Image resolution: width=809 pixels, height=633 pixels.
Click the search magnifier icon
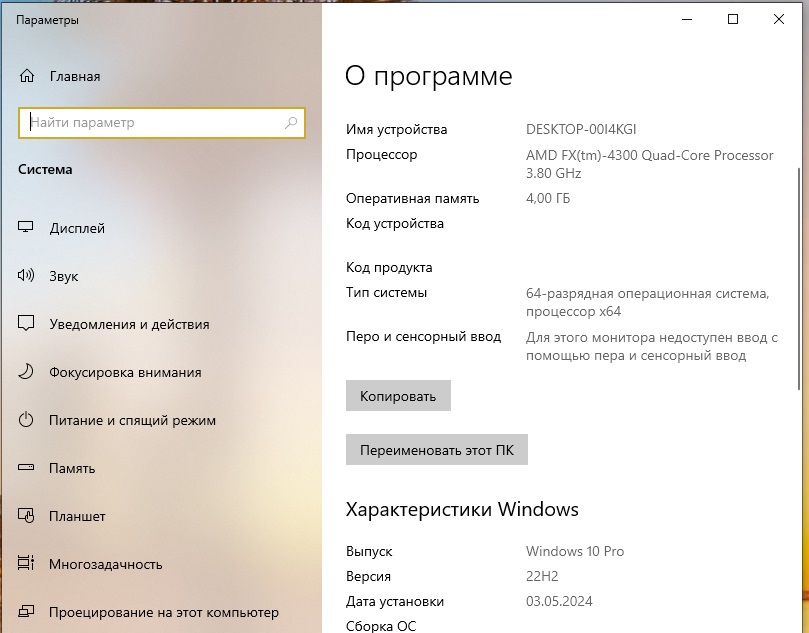(291, 123)
